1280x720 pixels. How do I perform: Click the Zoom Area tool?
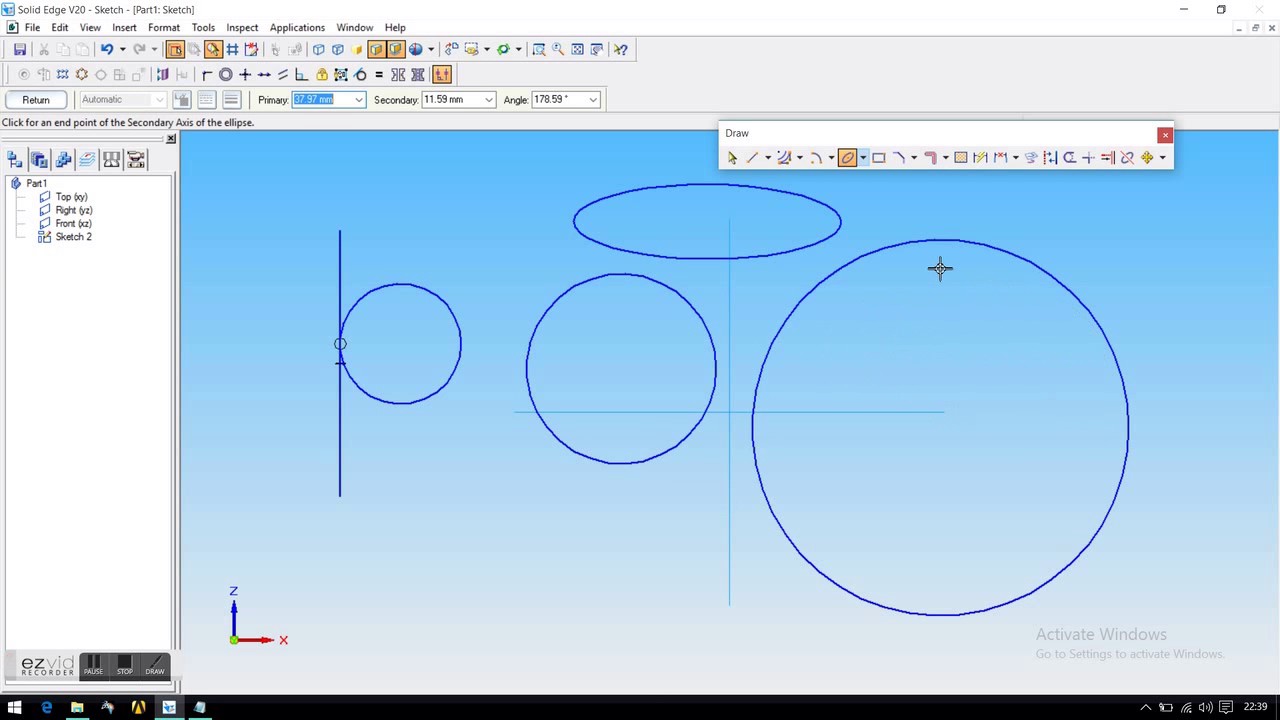point(539,49)
